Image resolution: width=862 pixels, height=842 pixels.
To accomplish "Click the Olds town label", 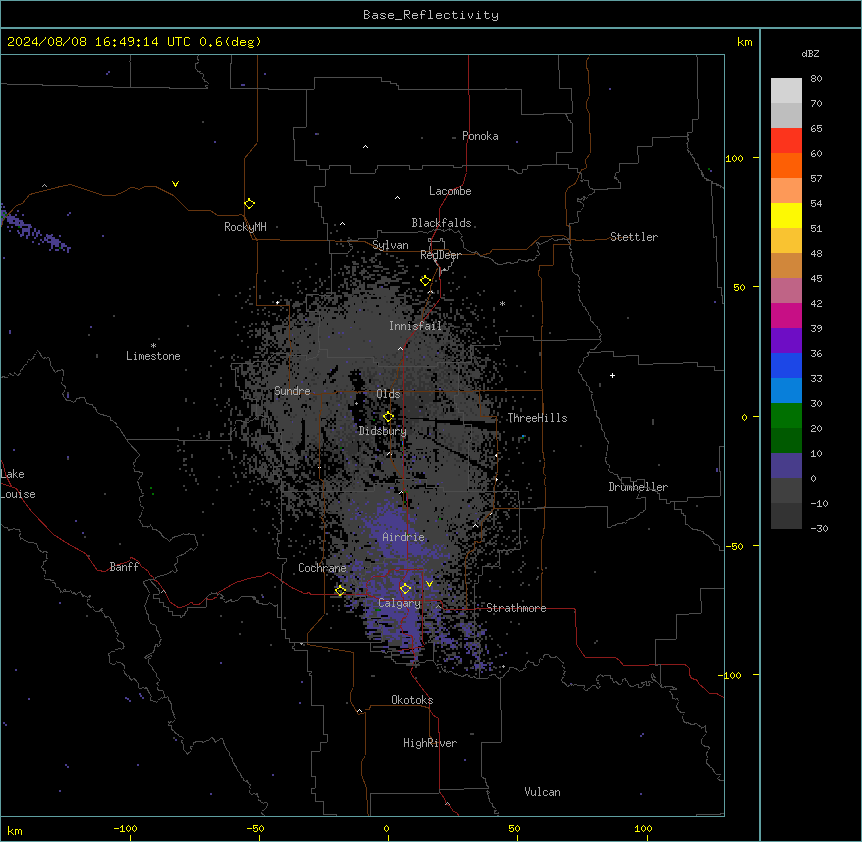I will coord(388,394).
